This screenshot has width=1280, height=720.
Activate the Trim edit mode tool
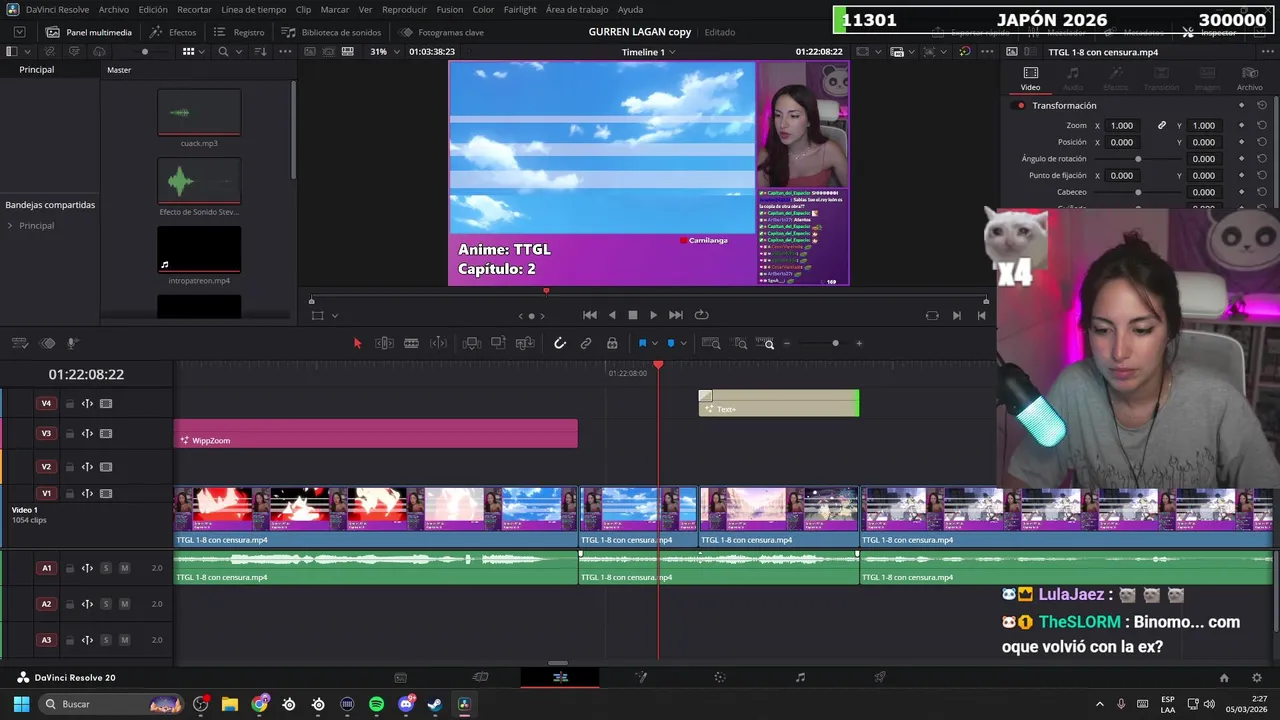click(384, 343)
